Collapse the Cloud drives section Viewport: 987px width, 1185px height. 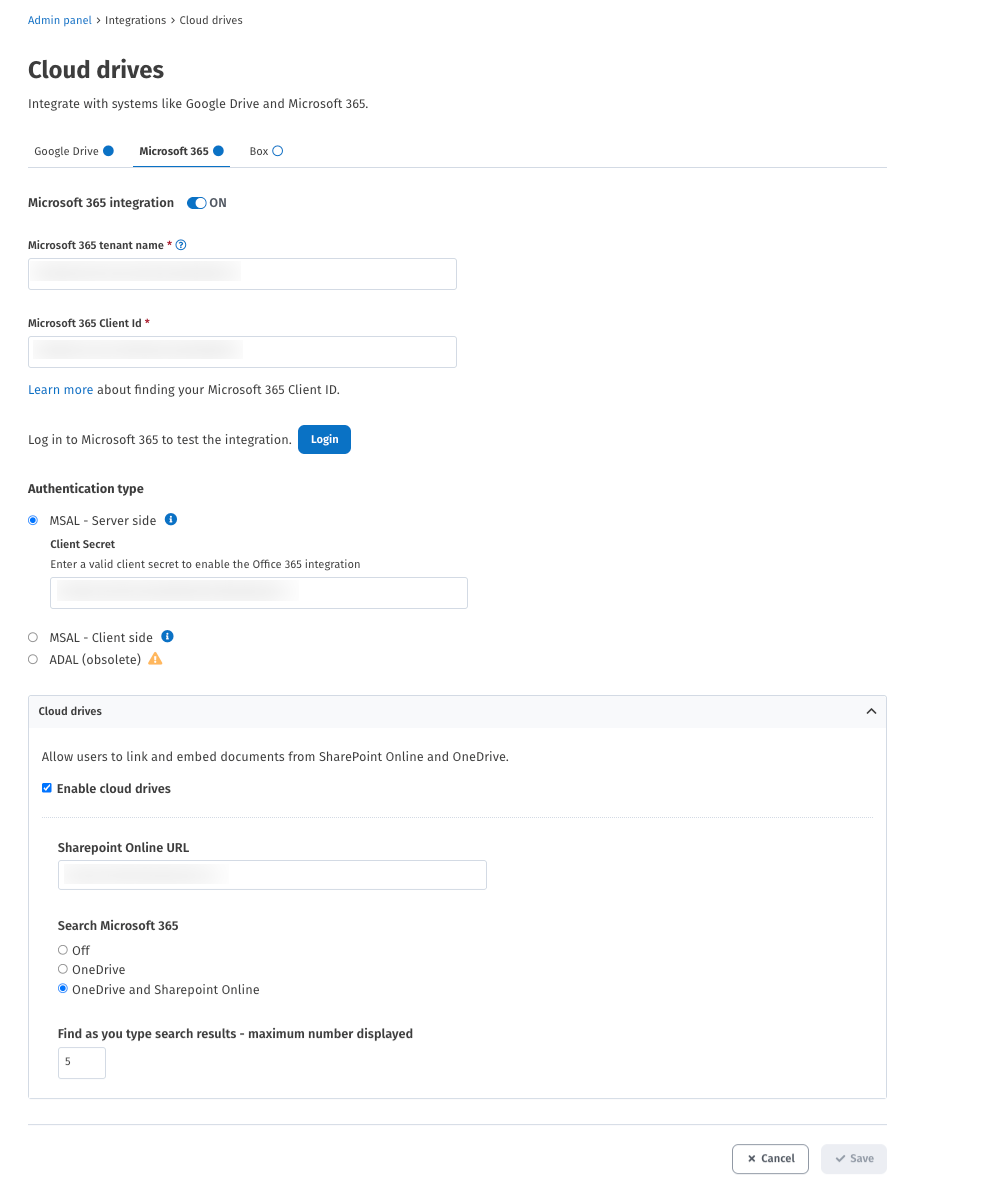pyautogui.click(x=870, y=711)
